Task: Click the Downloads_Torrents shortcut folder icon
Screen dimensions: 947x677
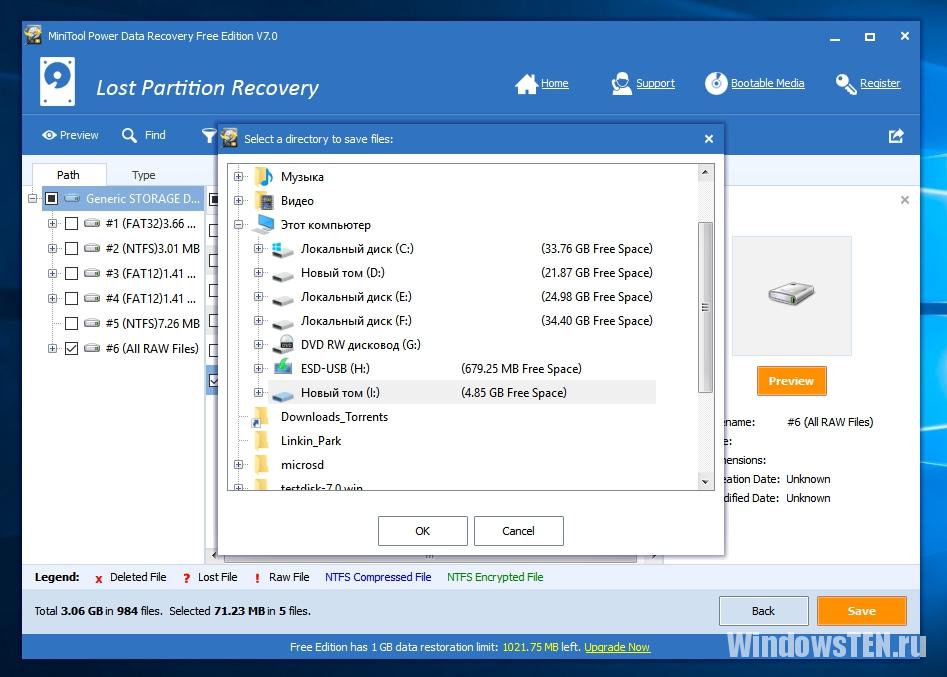Action: click(x=261, y=417)
